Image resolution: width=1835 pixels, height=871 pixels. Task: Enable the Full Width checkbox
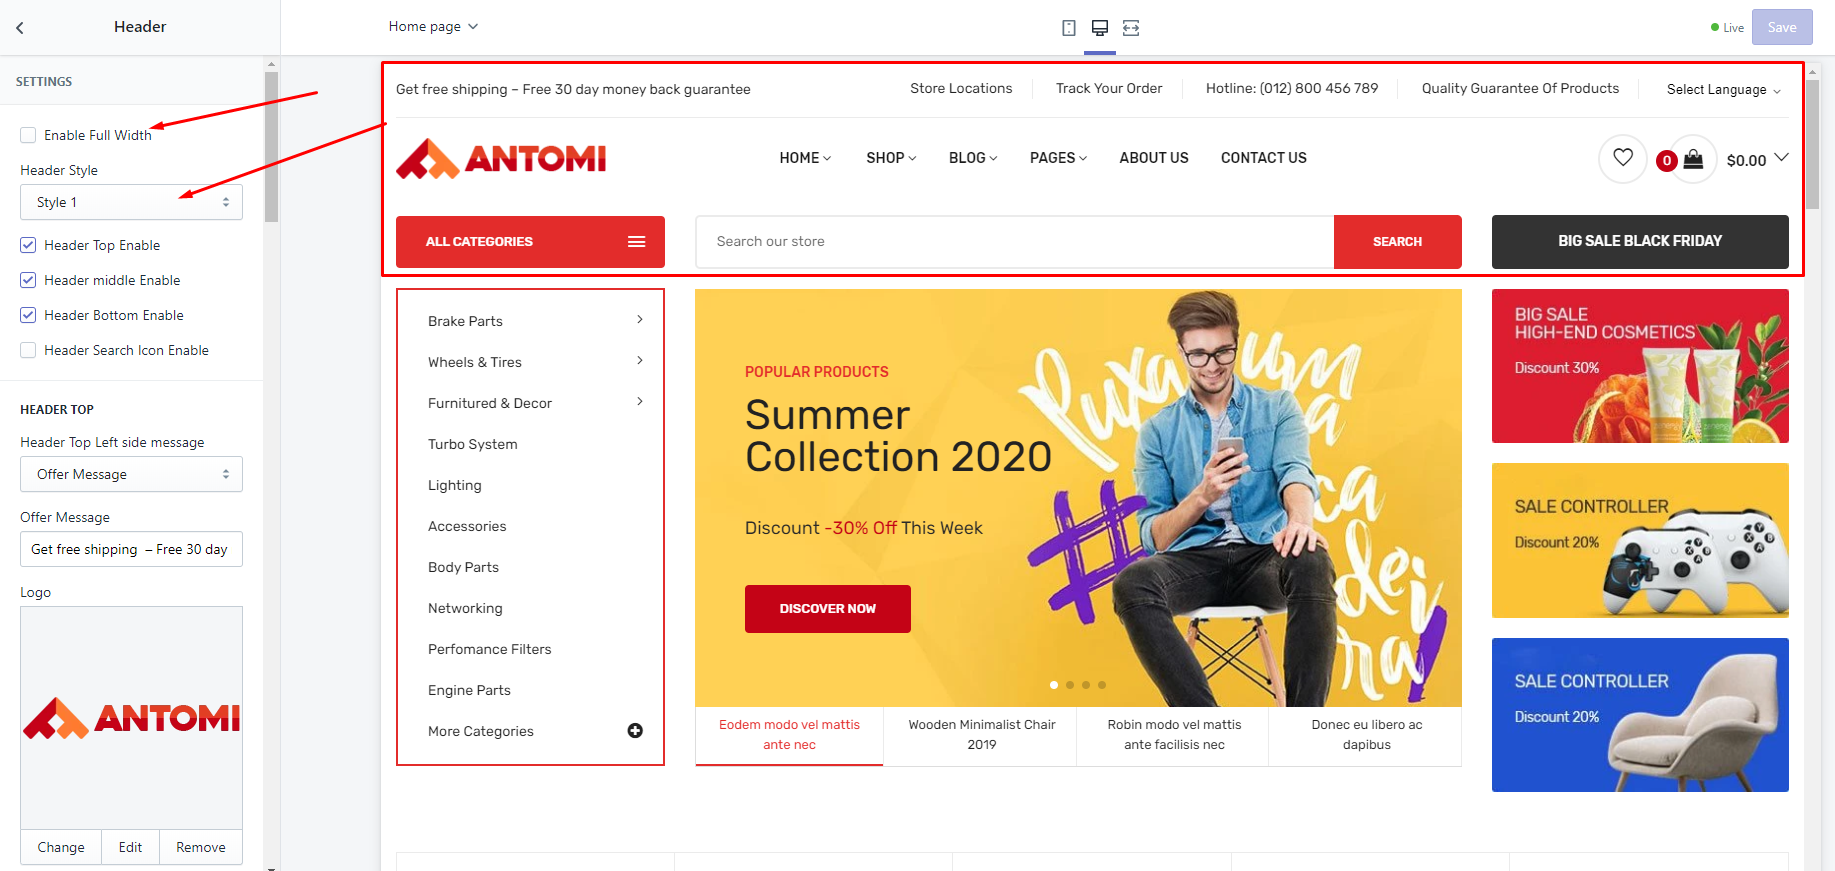tap(28, 135)
